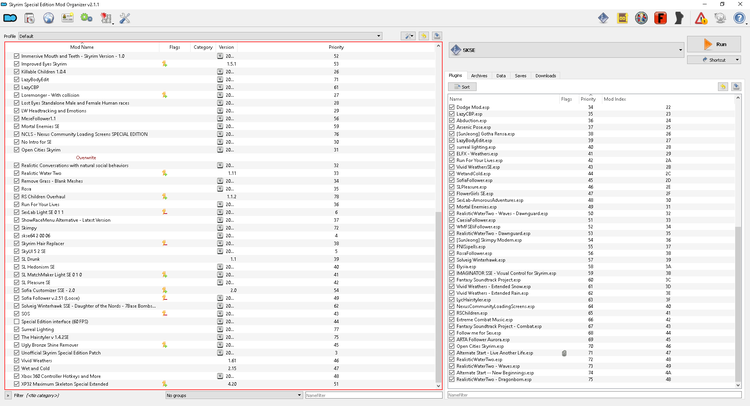Select the Overwrite row in mod list
Screen dimensions: 750x406
221,157
